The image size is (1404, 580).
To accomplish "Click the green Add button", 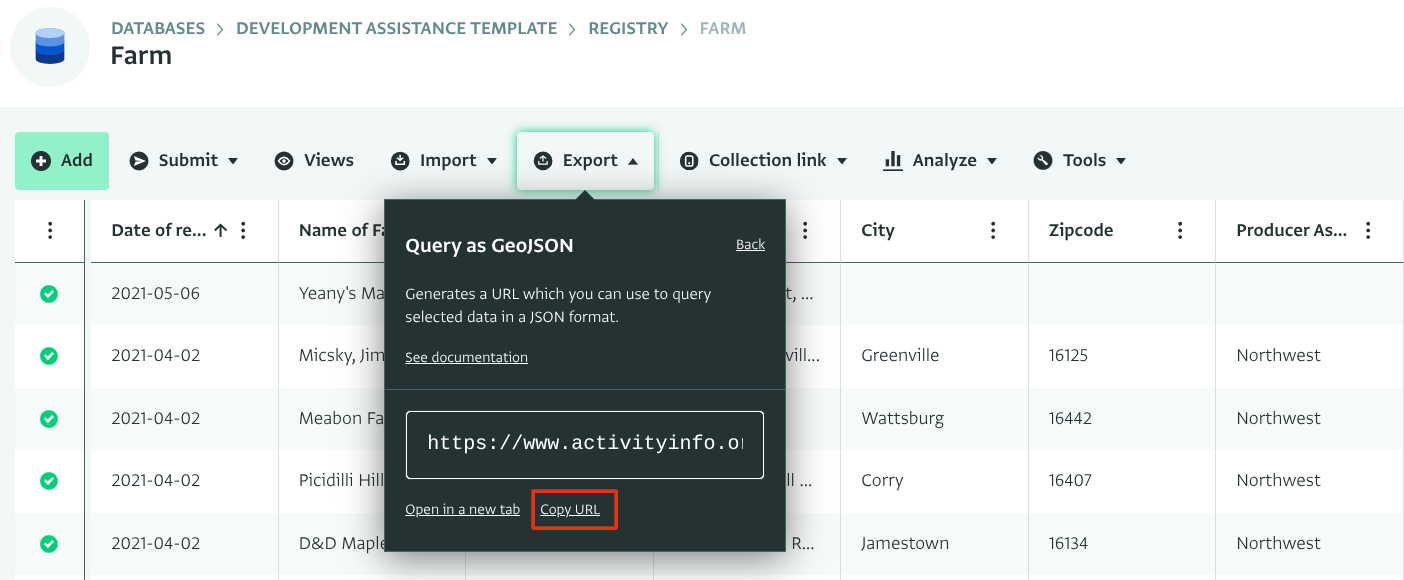I will click(62, 161).
